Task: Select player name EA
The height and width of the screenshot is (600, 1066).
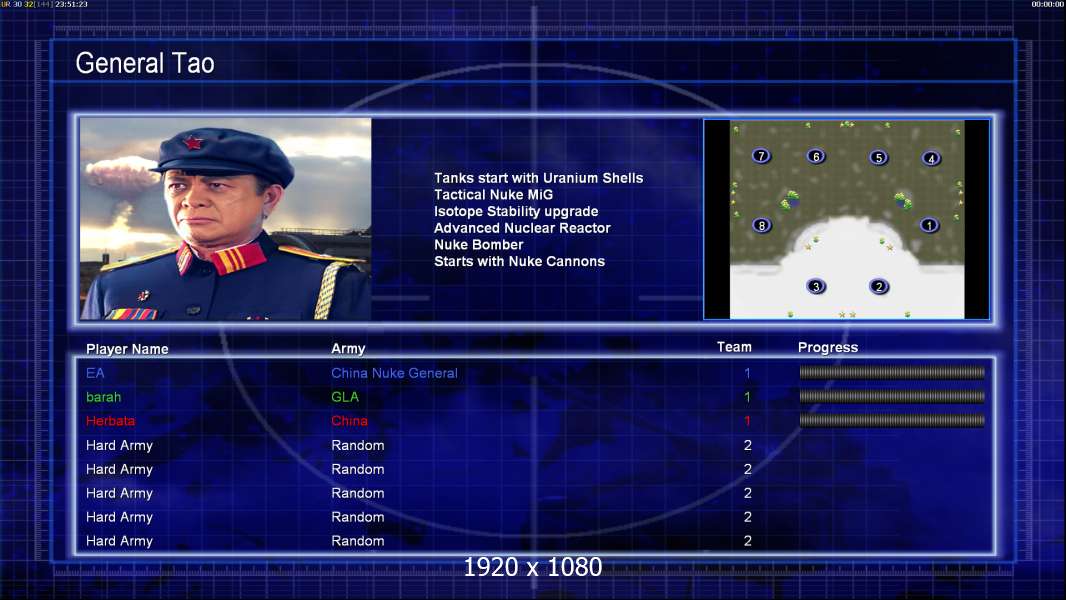Action: pyautogui.click(x=95, y=373)
